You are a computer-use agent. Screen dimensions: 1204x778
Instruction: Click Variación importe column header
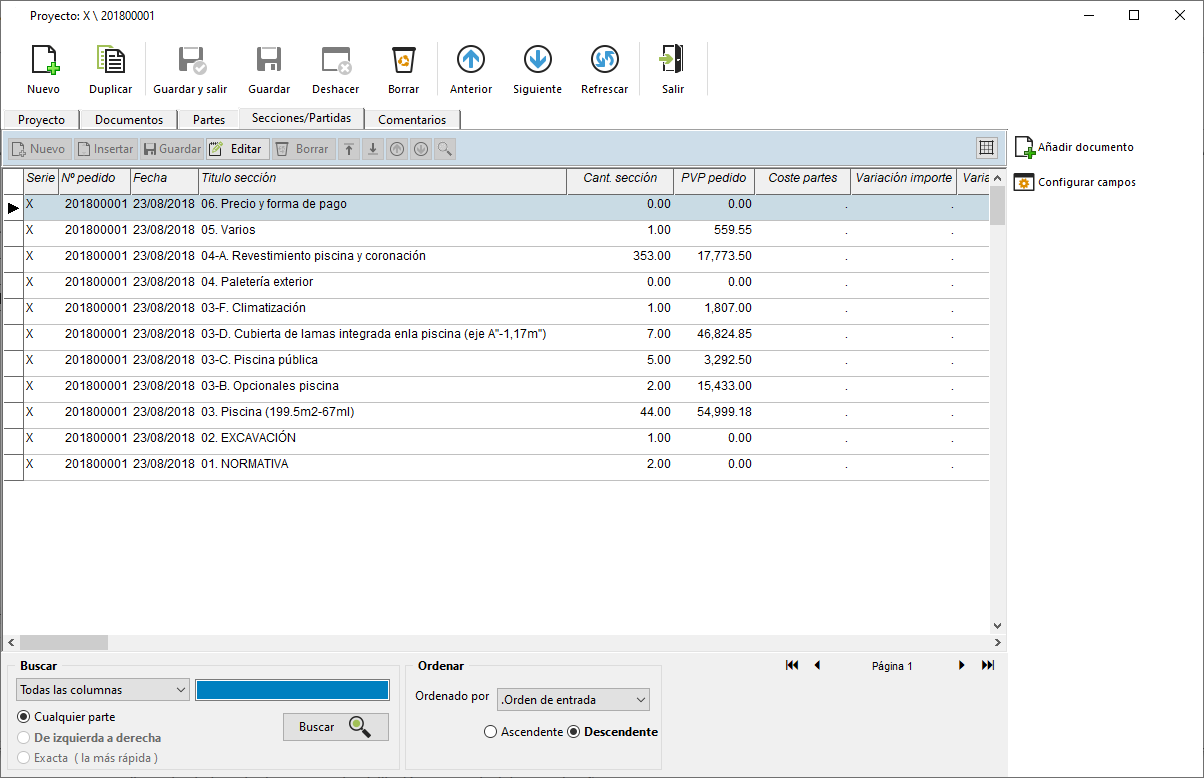(904, 179)
